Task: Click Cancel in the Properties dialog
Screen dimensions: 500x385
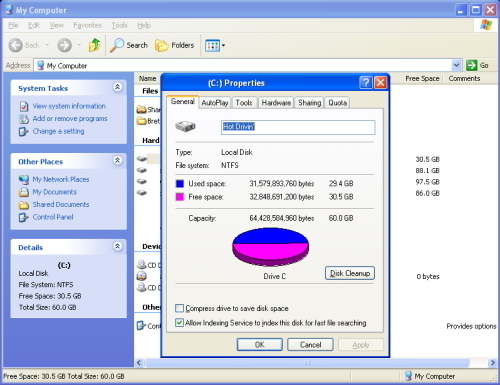Action: click(x=310, y=345)
